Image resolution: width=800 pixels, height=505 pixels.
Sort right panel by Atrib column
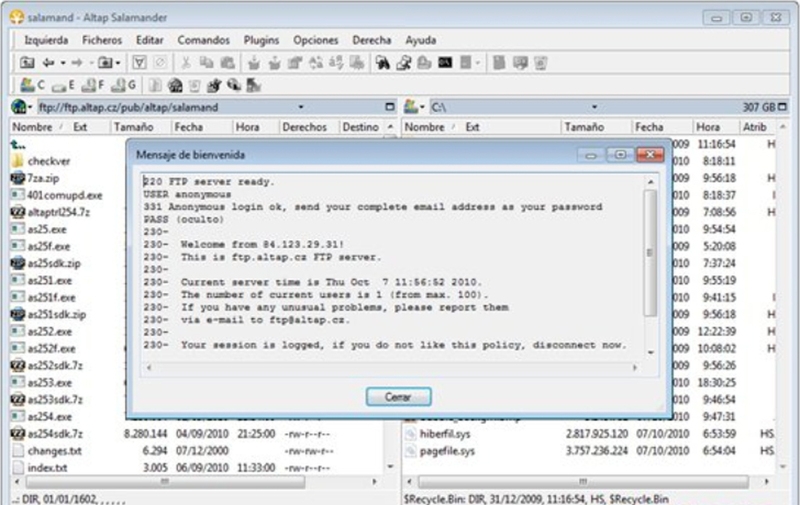(755, 127)
